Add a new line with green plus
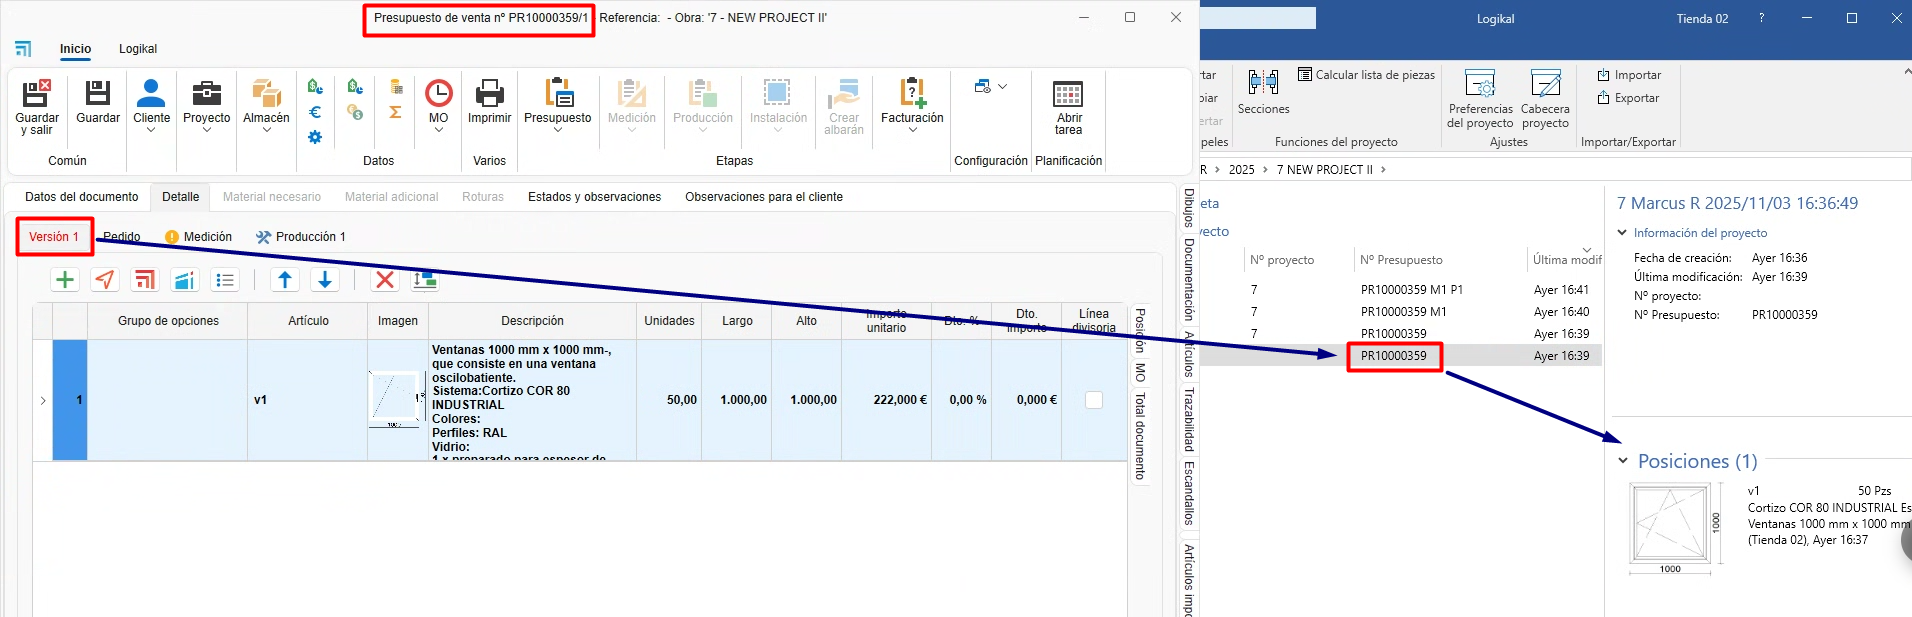 pyautogui.click(x=65, y=280)
